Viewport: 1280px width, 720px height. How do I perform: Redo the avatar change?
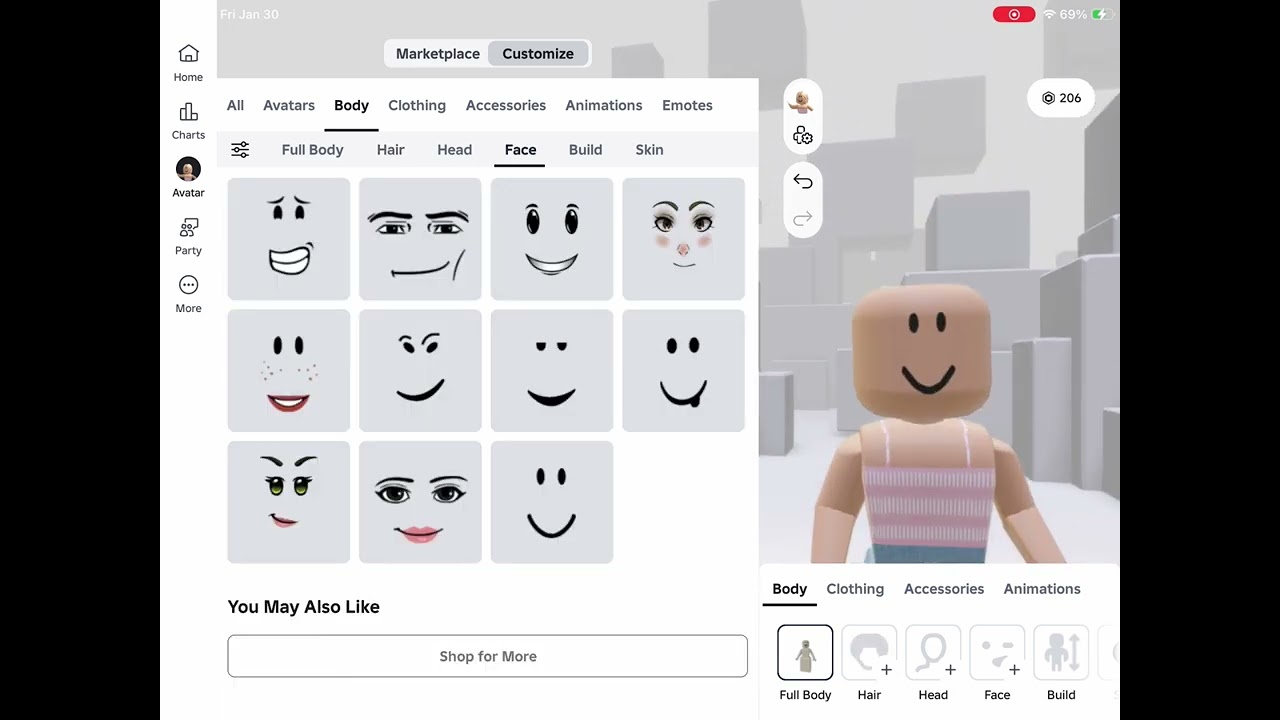[802, 219]
